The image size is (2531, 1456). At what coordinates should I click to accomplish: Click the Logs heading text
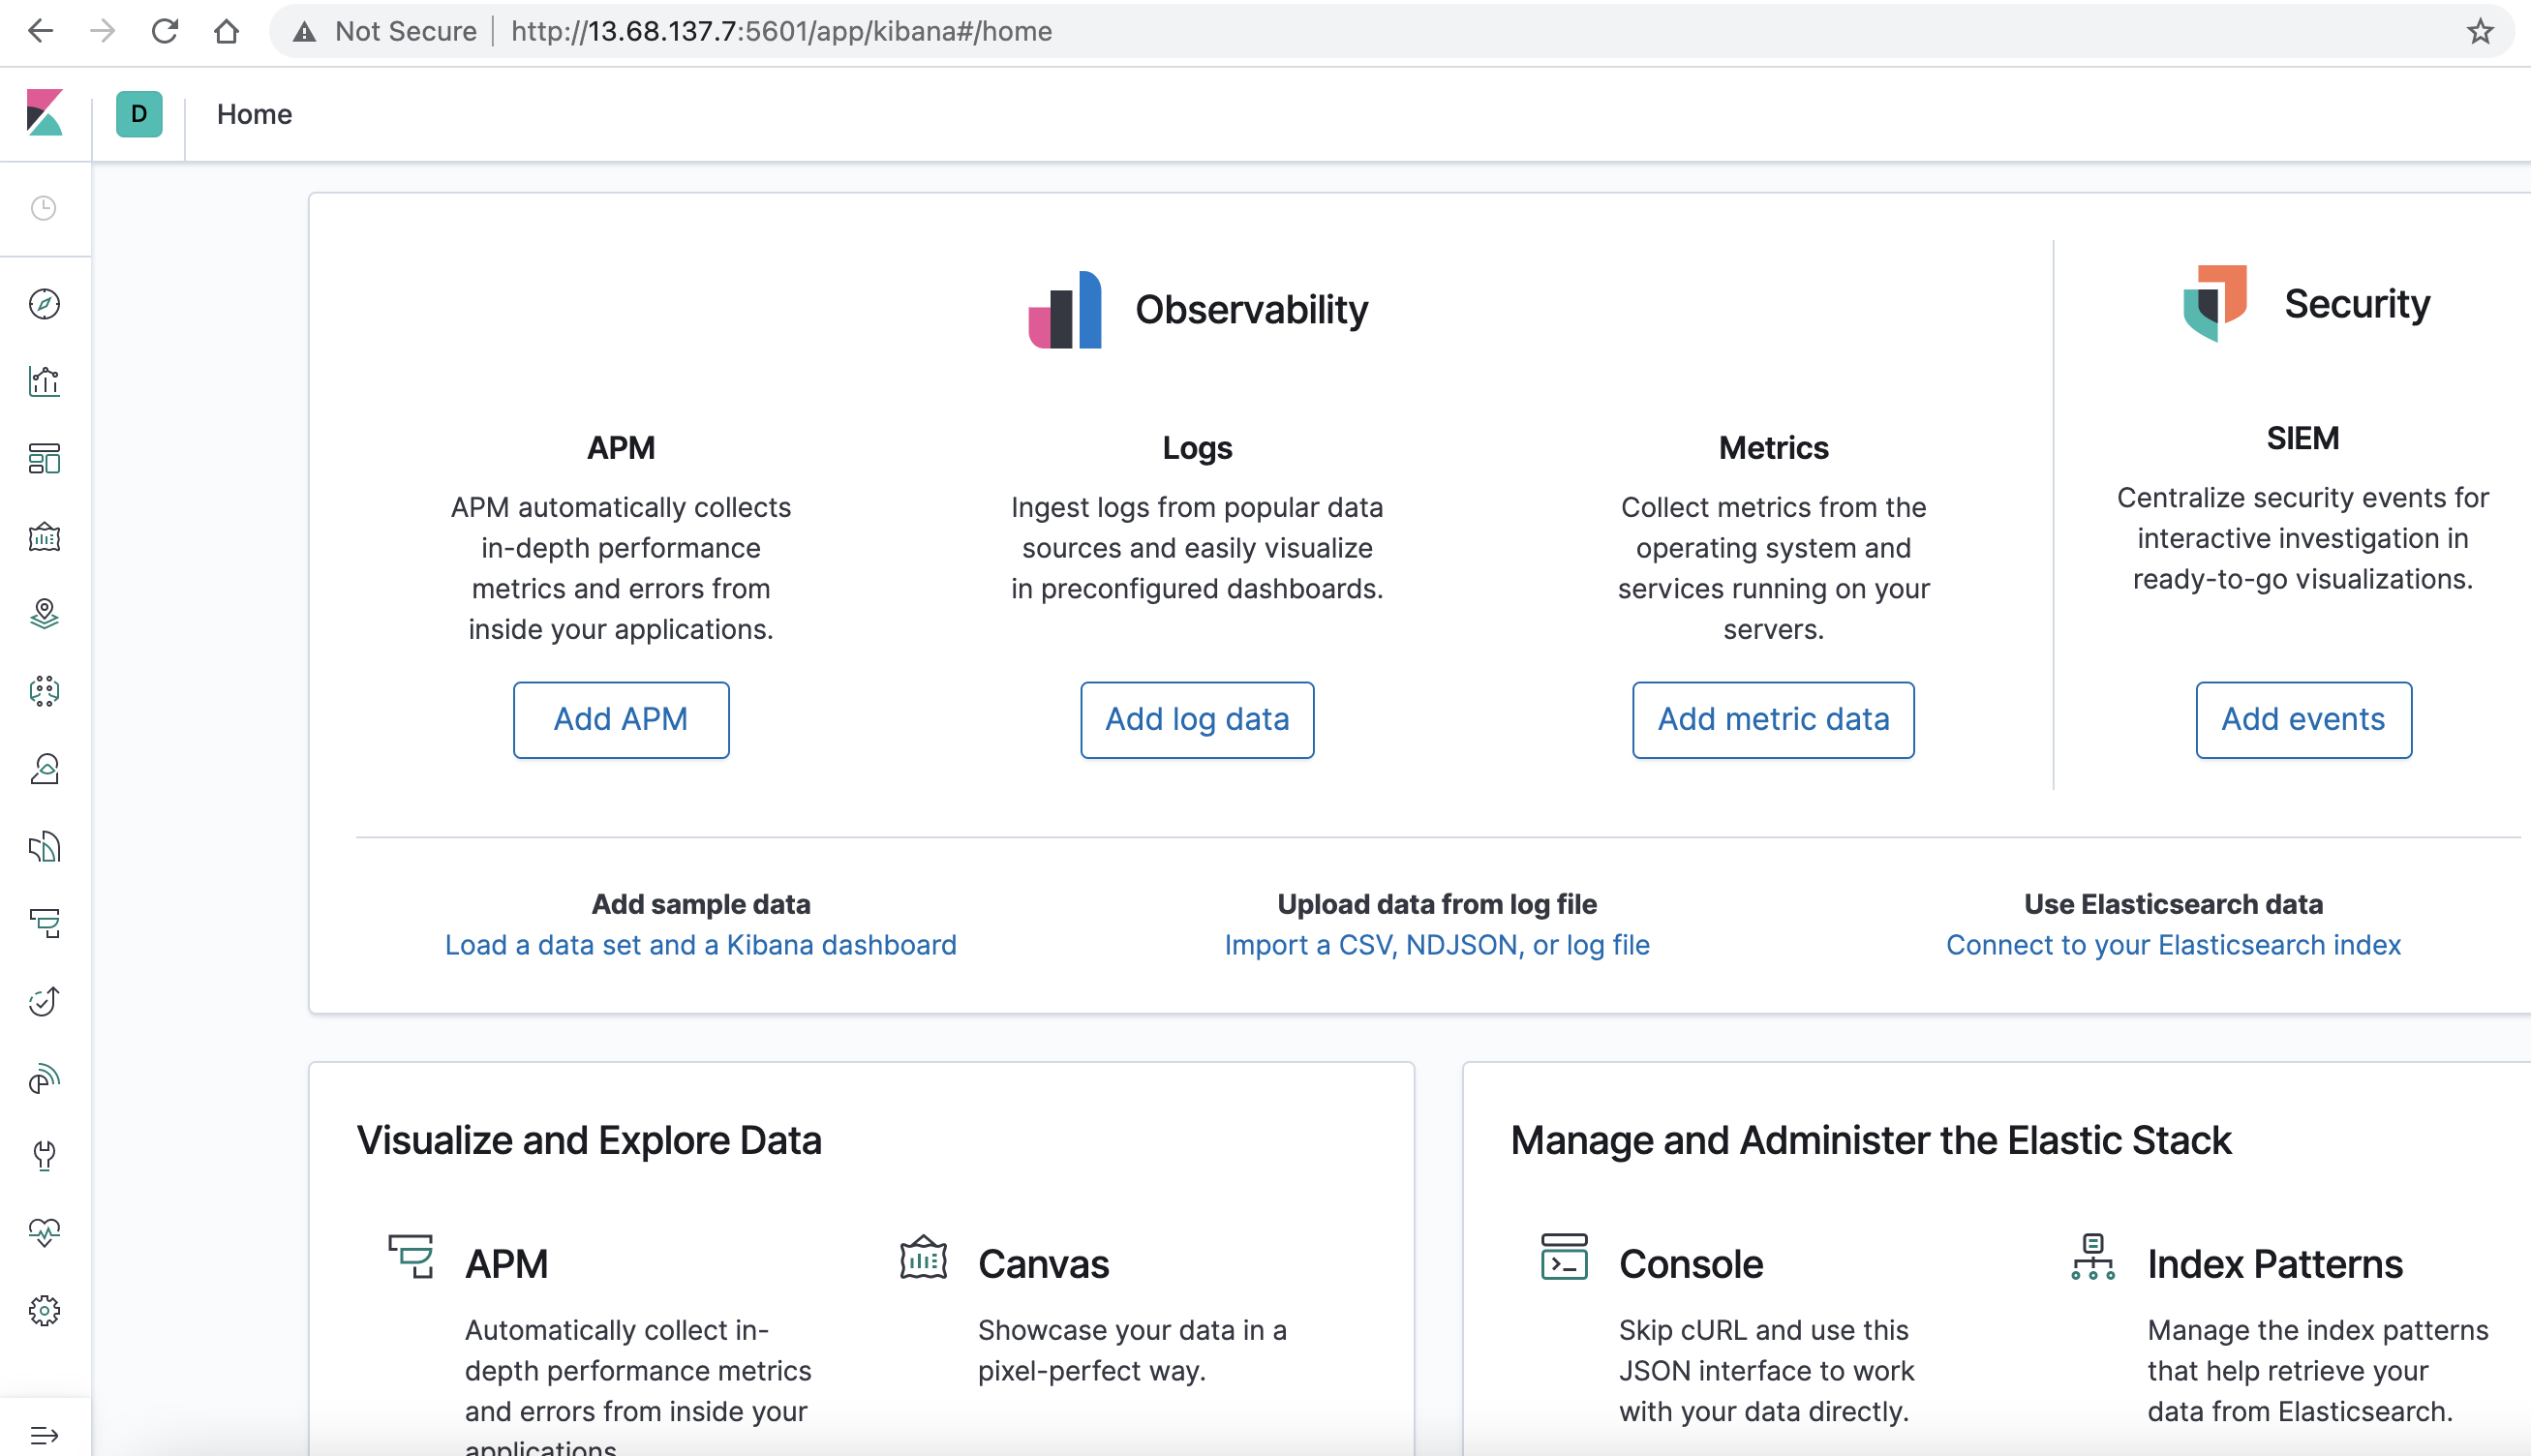(x=1197, y=448)
